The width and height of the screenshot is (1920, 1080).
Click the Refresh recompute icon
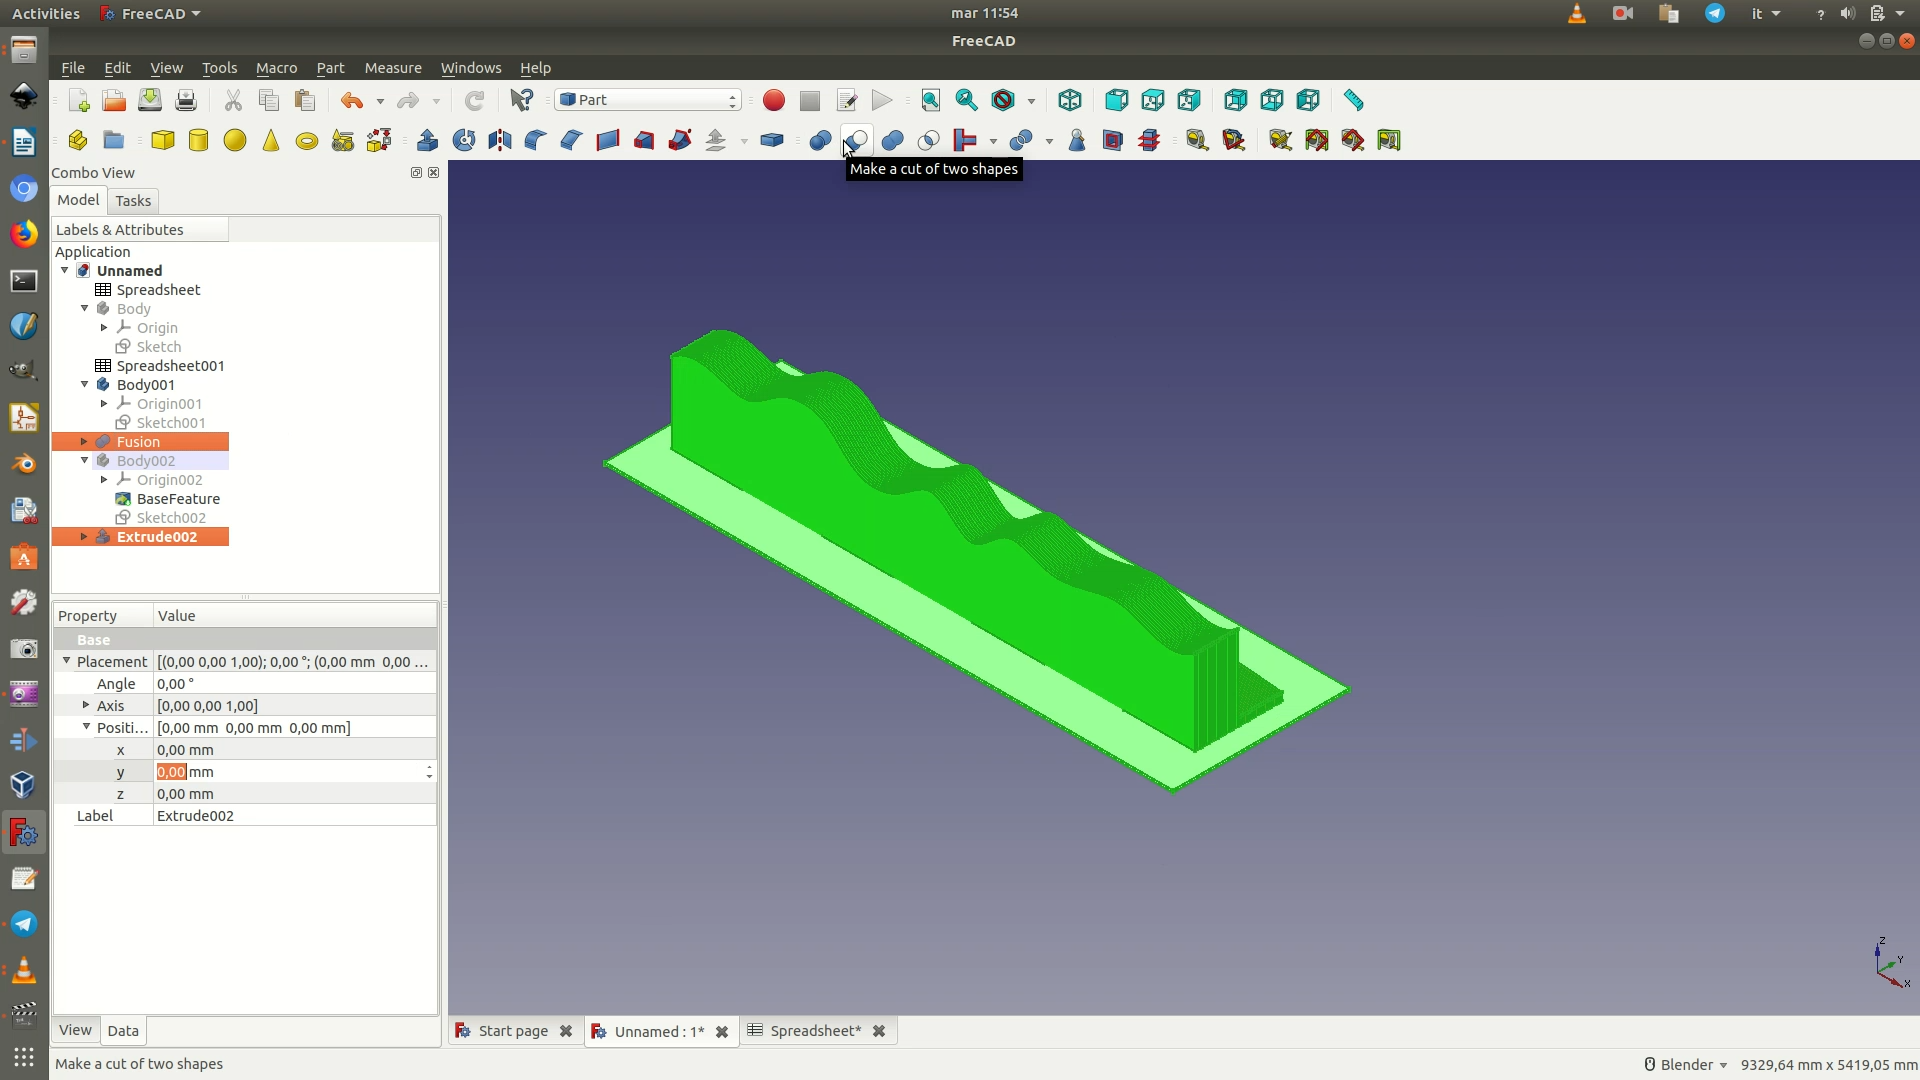pyautogui.click(x=474, y=101)
